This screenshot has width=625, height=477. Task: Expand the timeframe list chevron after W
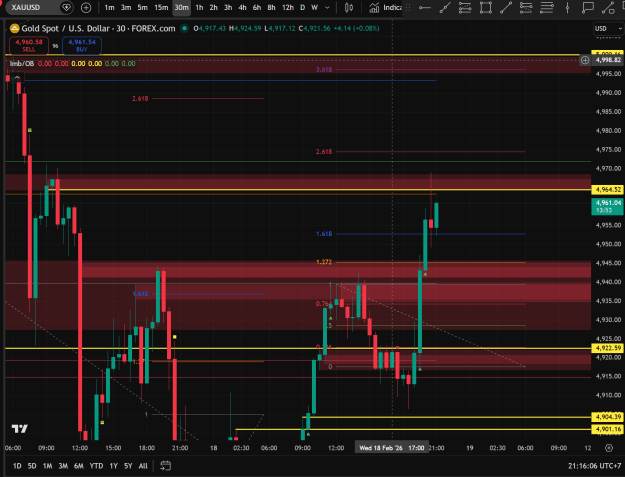click(327, 8)
